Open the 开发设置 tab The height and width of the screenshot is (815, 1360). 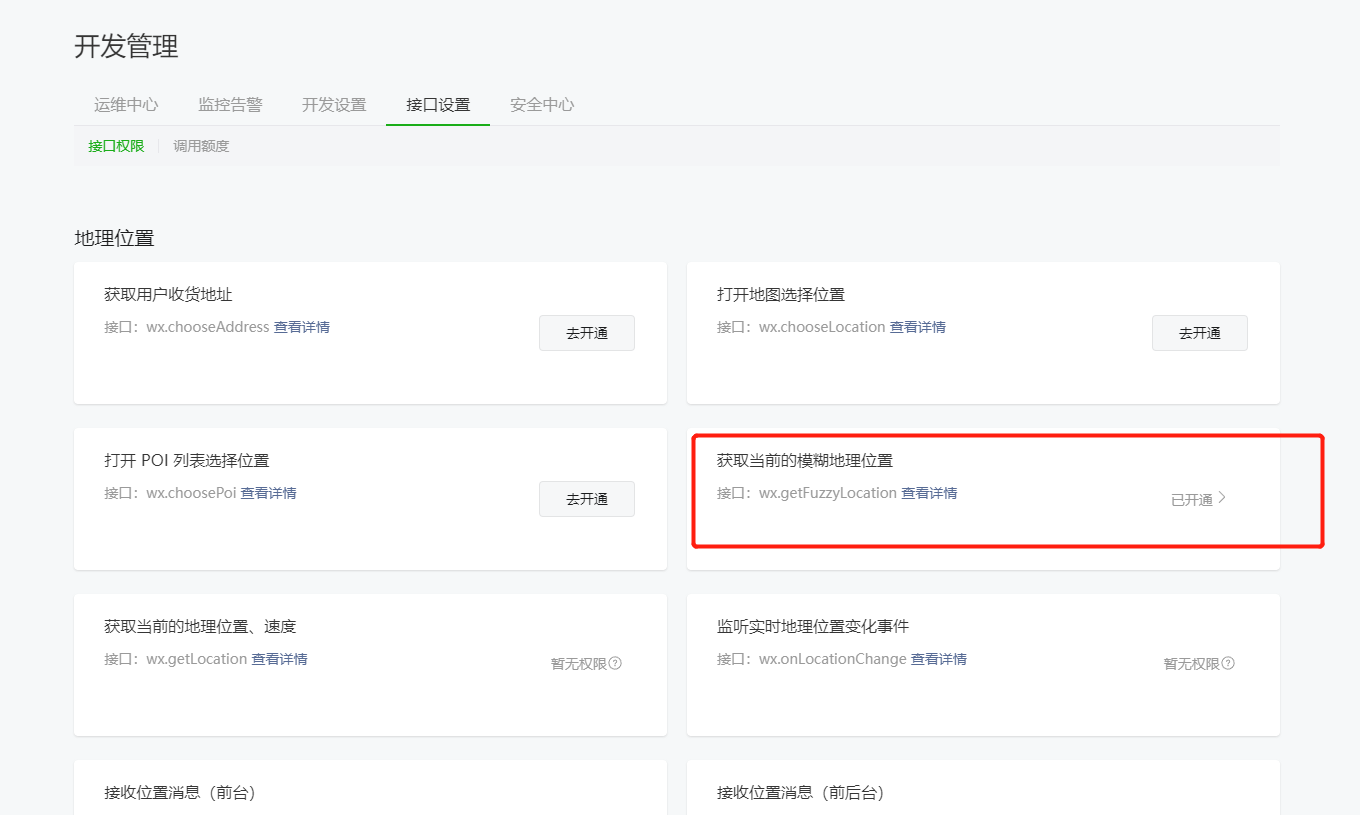pos(334,105)
